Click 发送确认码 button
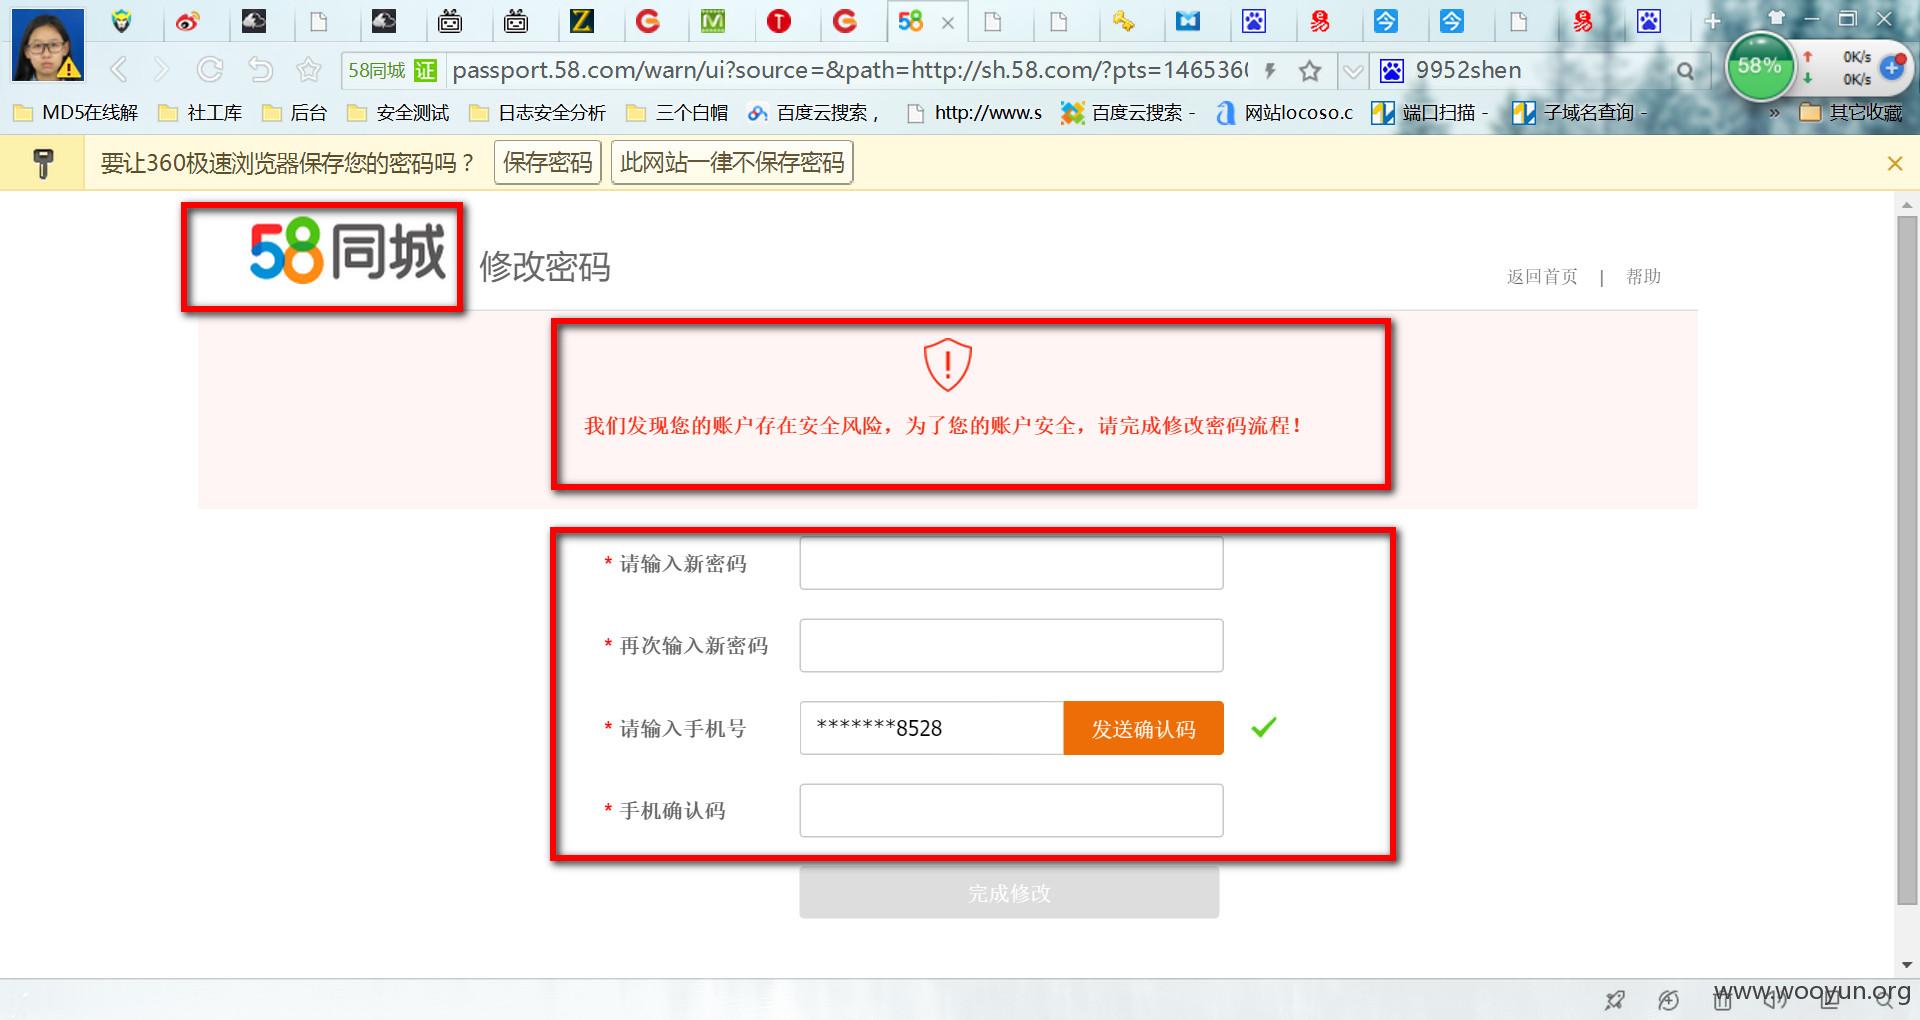The image size is (1920, 1020). pyautogui.click(x=1143, y=728)
